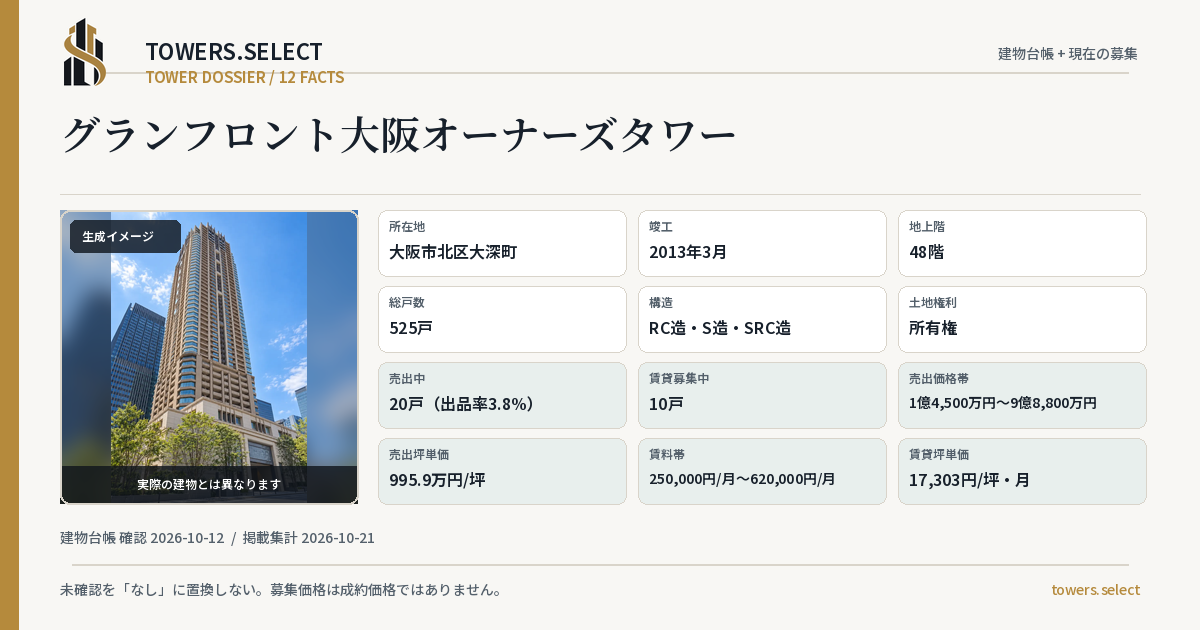Open the generated tower building image
Screen dimensions: 1200x630
(209, 357)
